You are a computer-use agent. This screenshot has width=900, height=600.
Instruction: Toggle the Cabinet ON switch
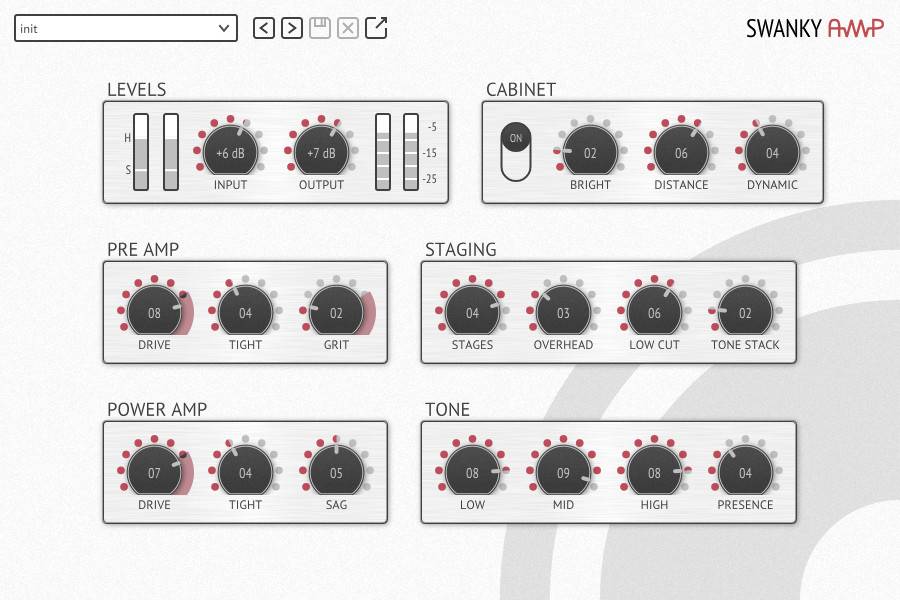click(x=516, y=153)
